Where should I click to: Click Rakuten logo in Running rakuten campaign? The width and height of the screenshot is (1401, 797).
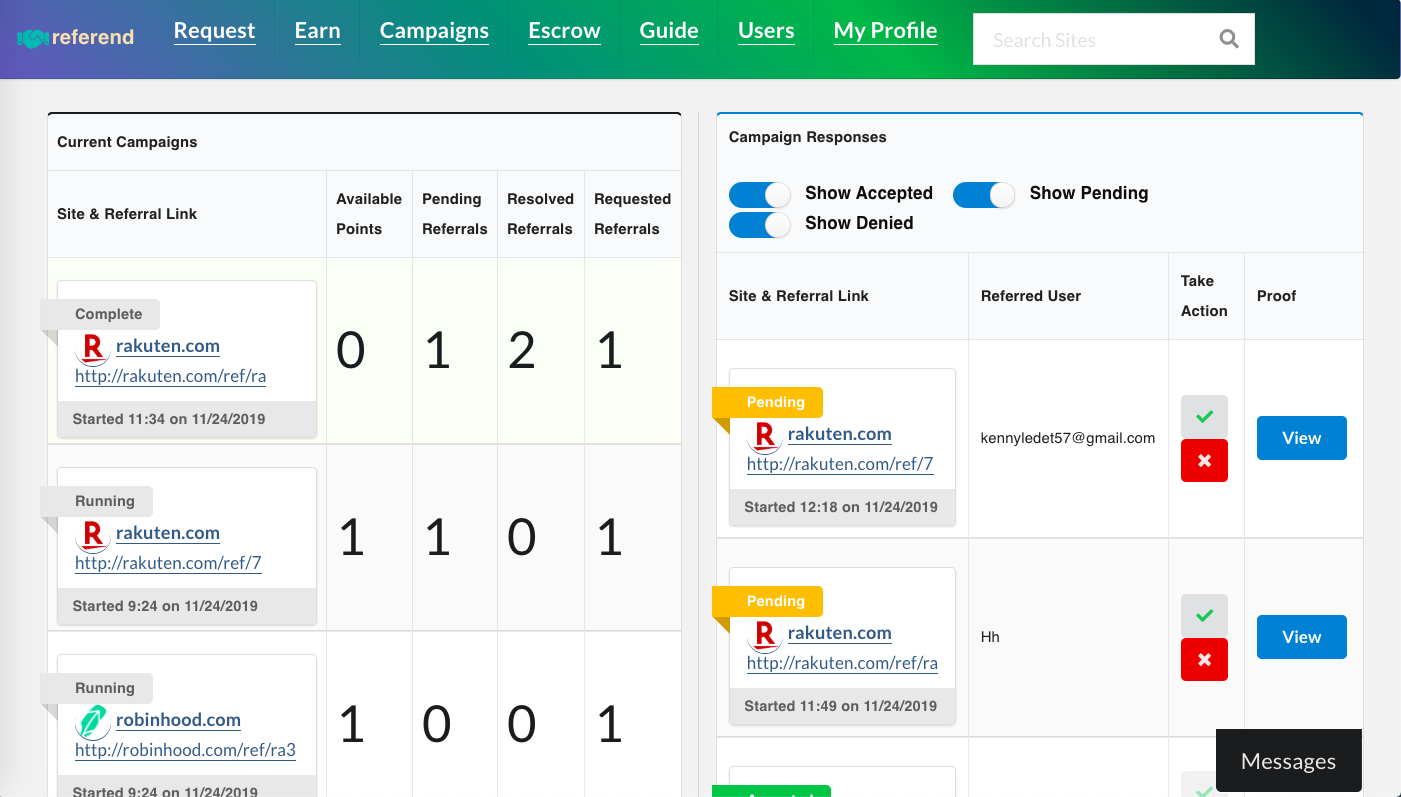point(93,535)
